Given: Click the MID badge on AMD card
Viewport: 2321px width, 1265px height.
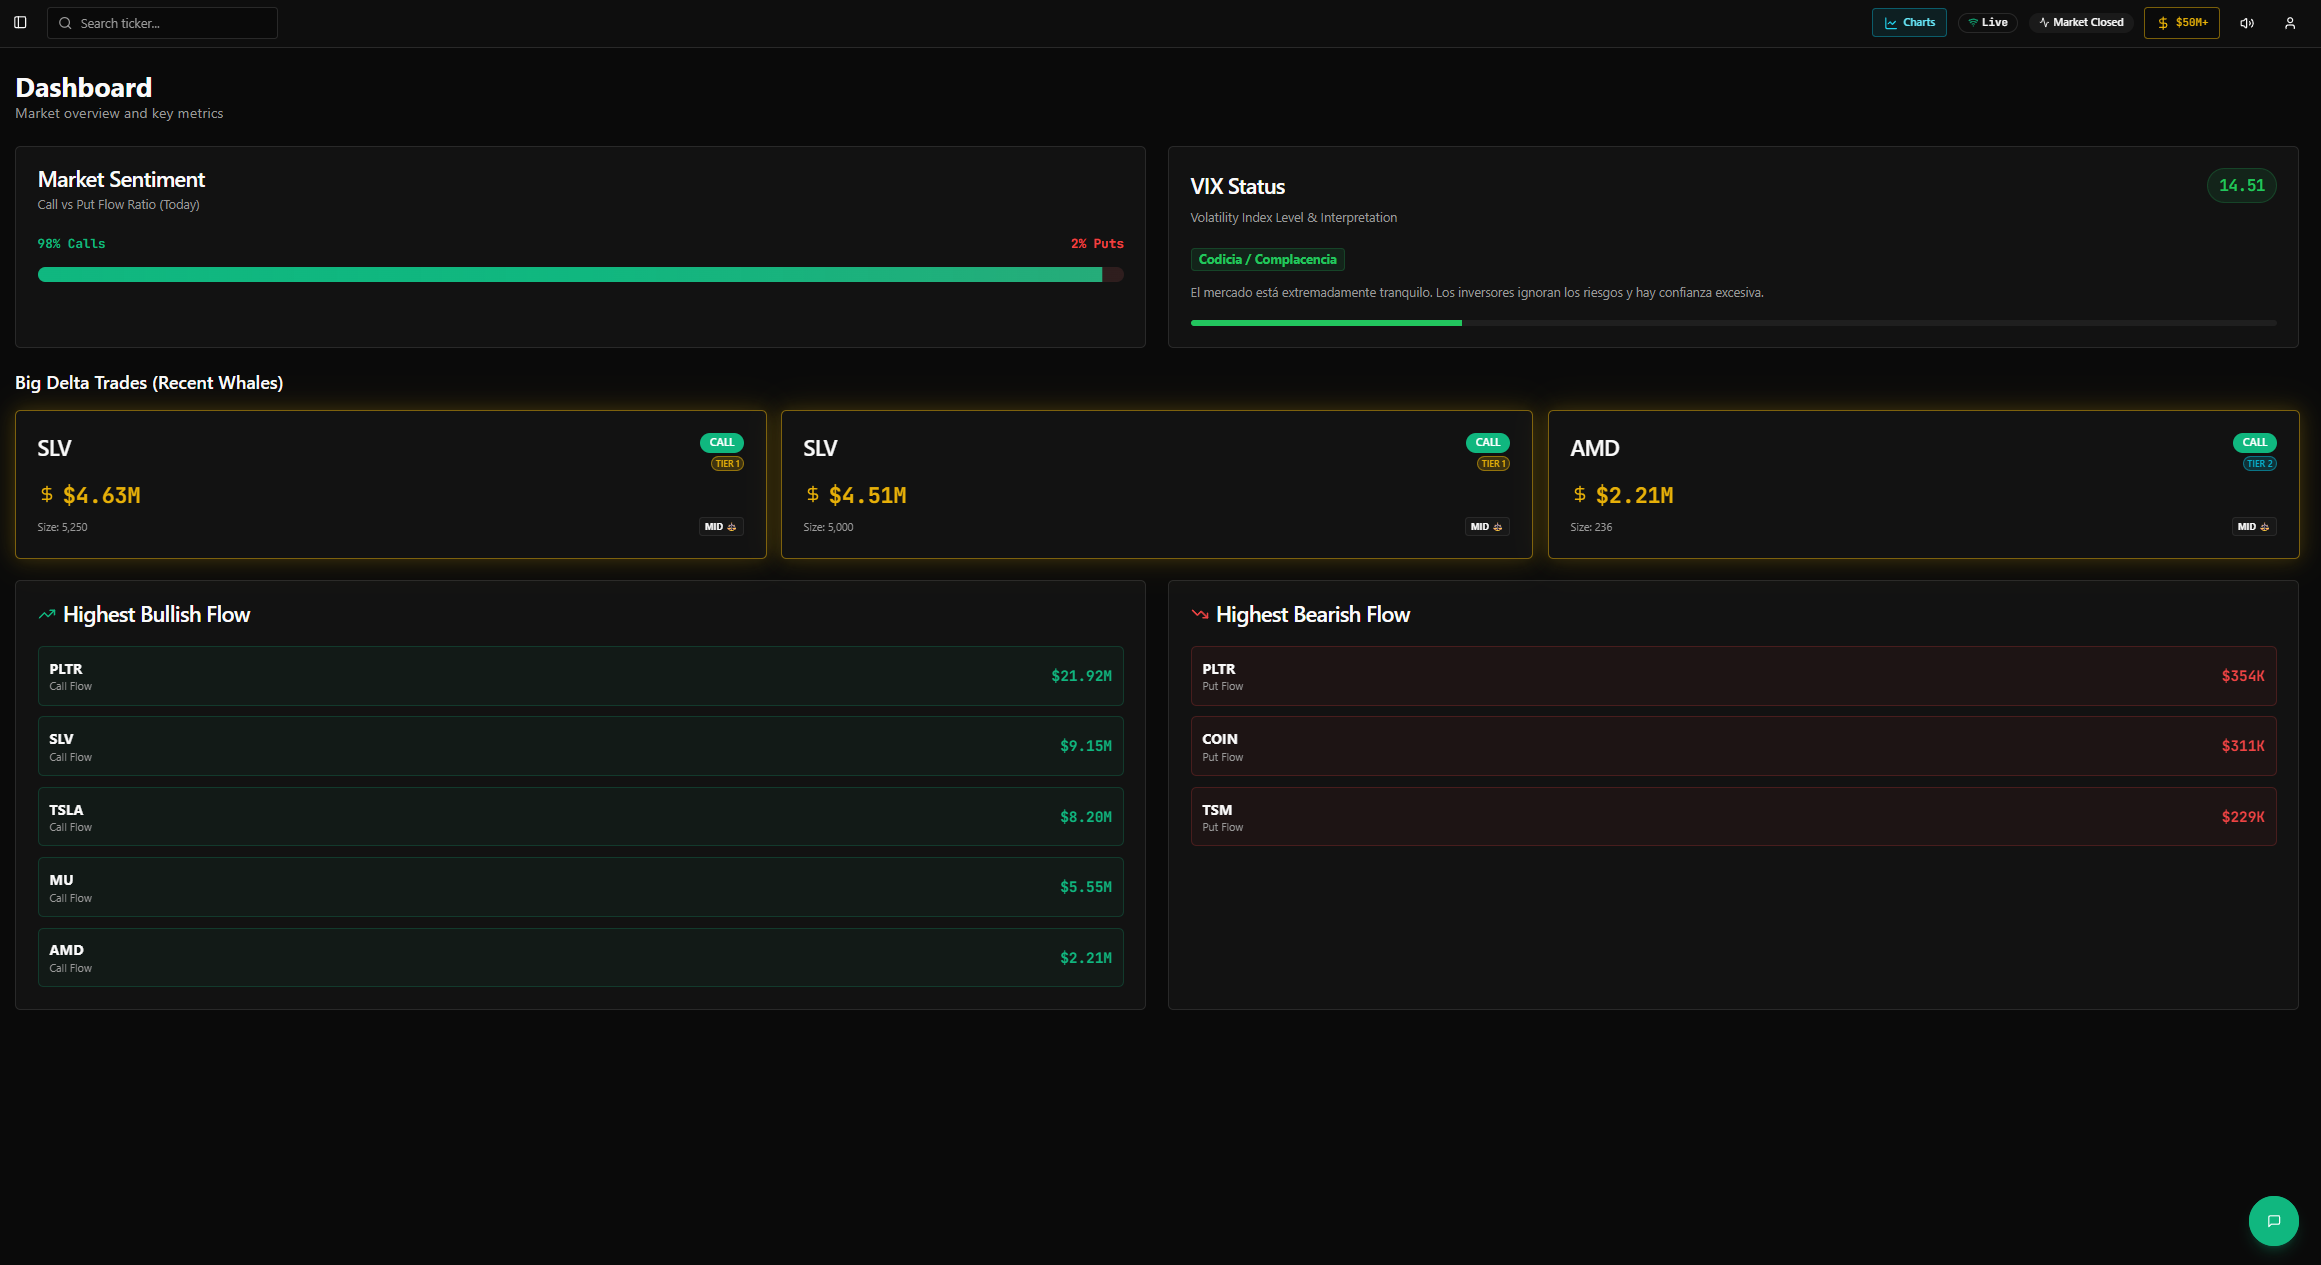Looking at the screenshot, I should pyautogui.click(x=2253, y=527).
